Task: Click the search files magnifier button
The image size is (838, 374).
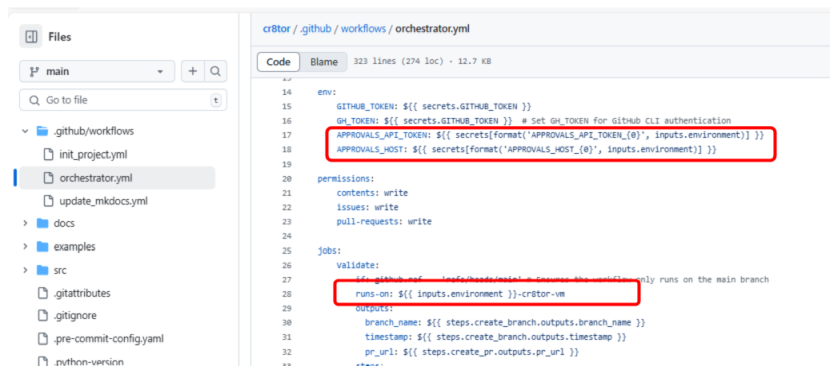Action: pyautogui.click(x=215, y=72)
